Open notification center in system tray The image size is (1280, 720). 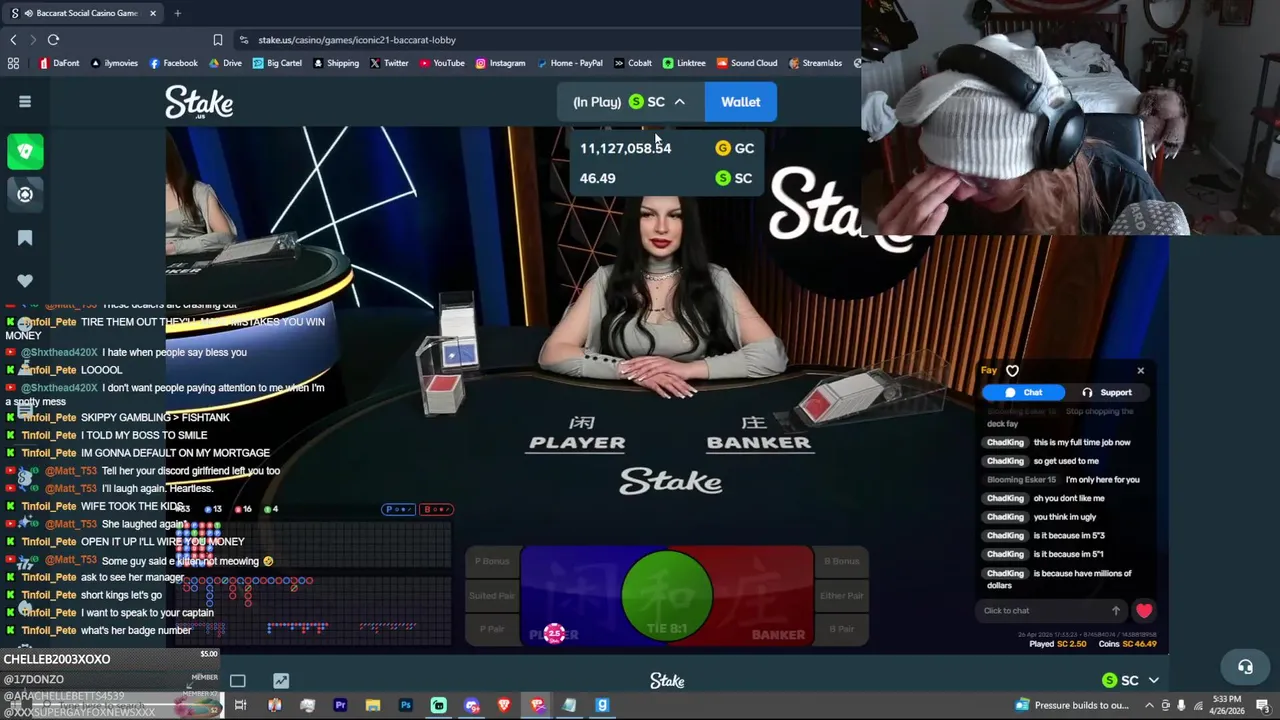tap(1264, 705)
